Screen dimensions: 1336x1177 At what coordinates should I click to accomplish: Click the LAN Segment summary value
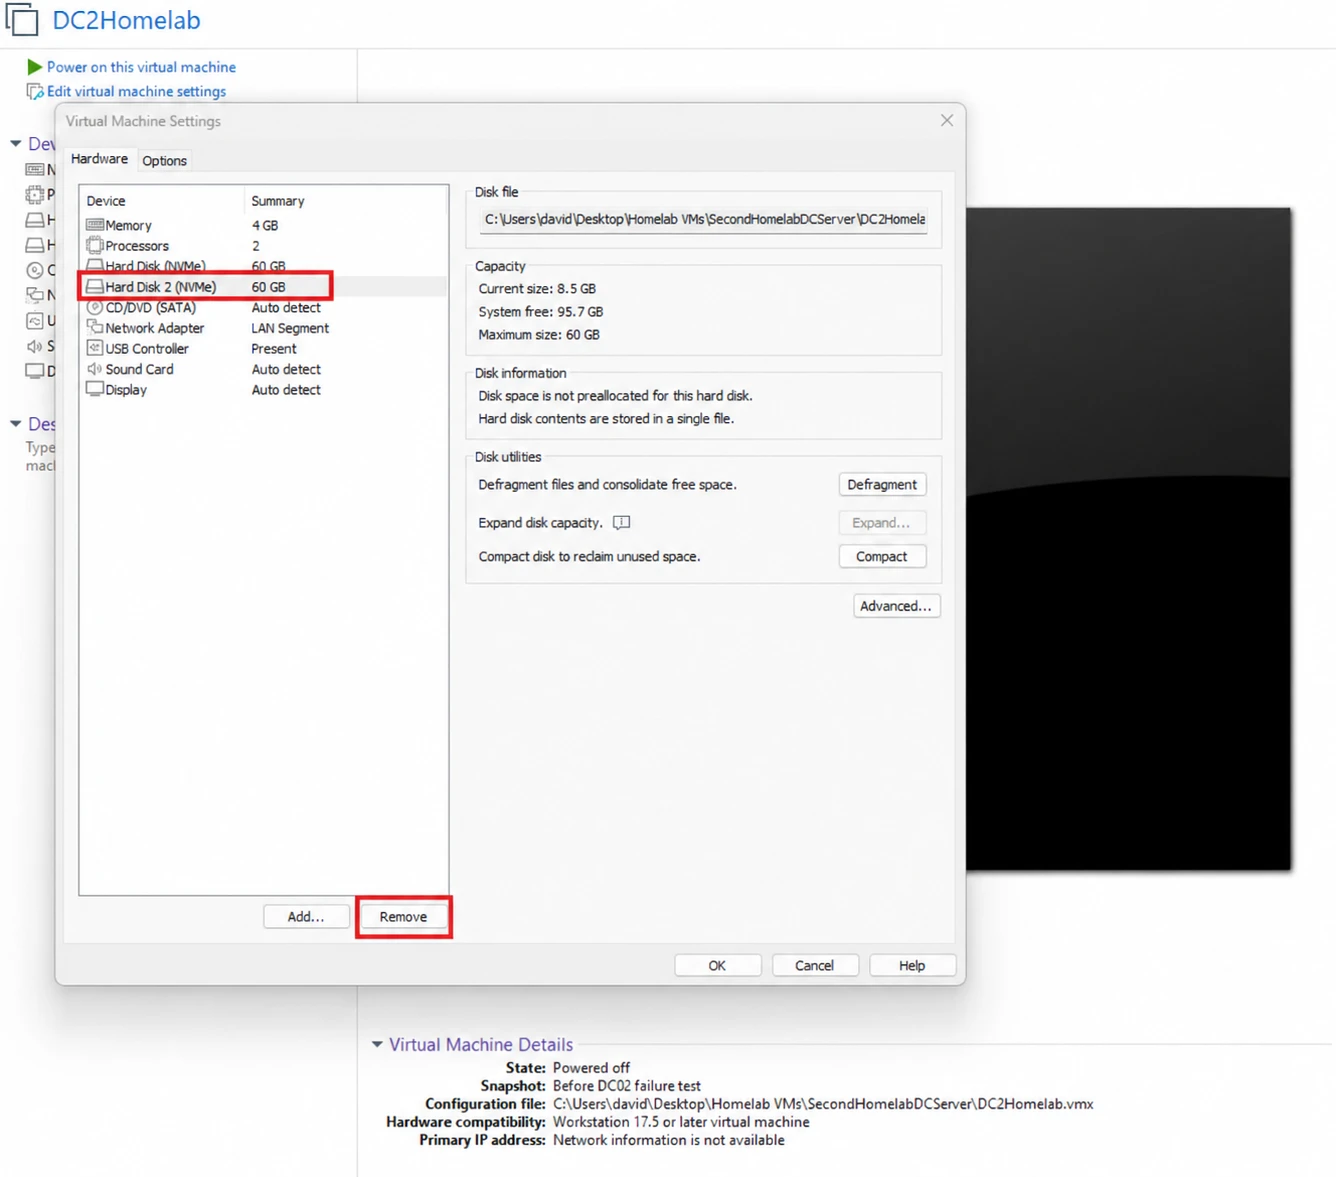[290, 328]
